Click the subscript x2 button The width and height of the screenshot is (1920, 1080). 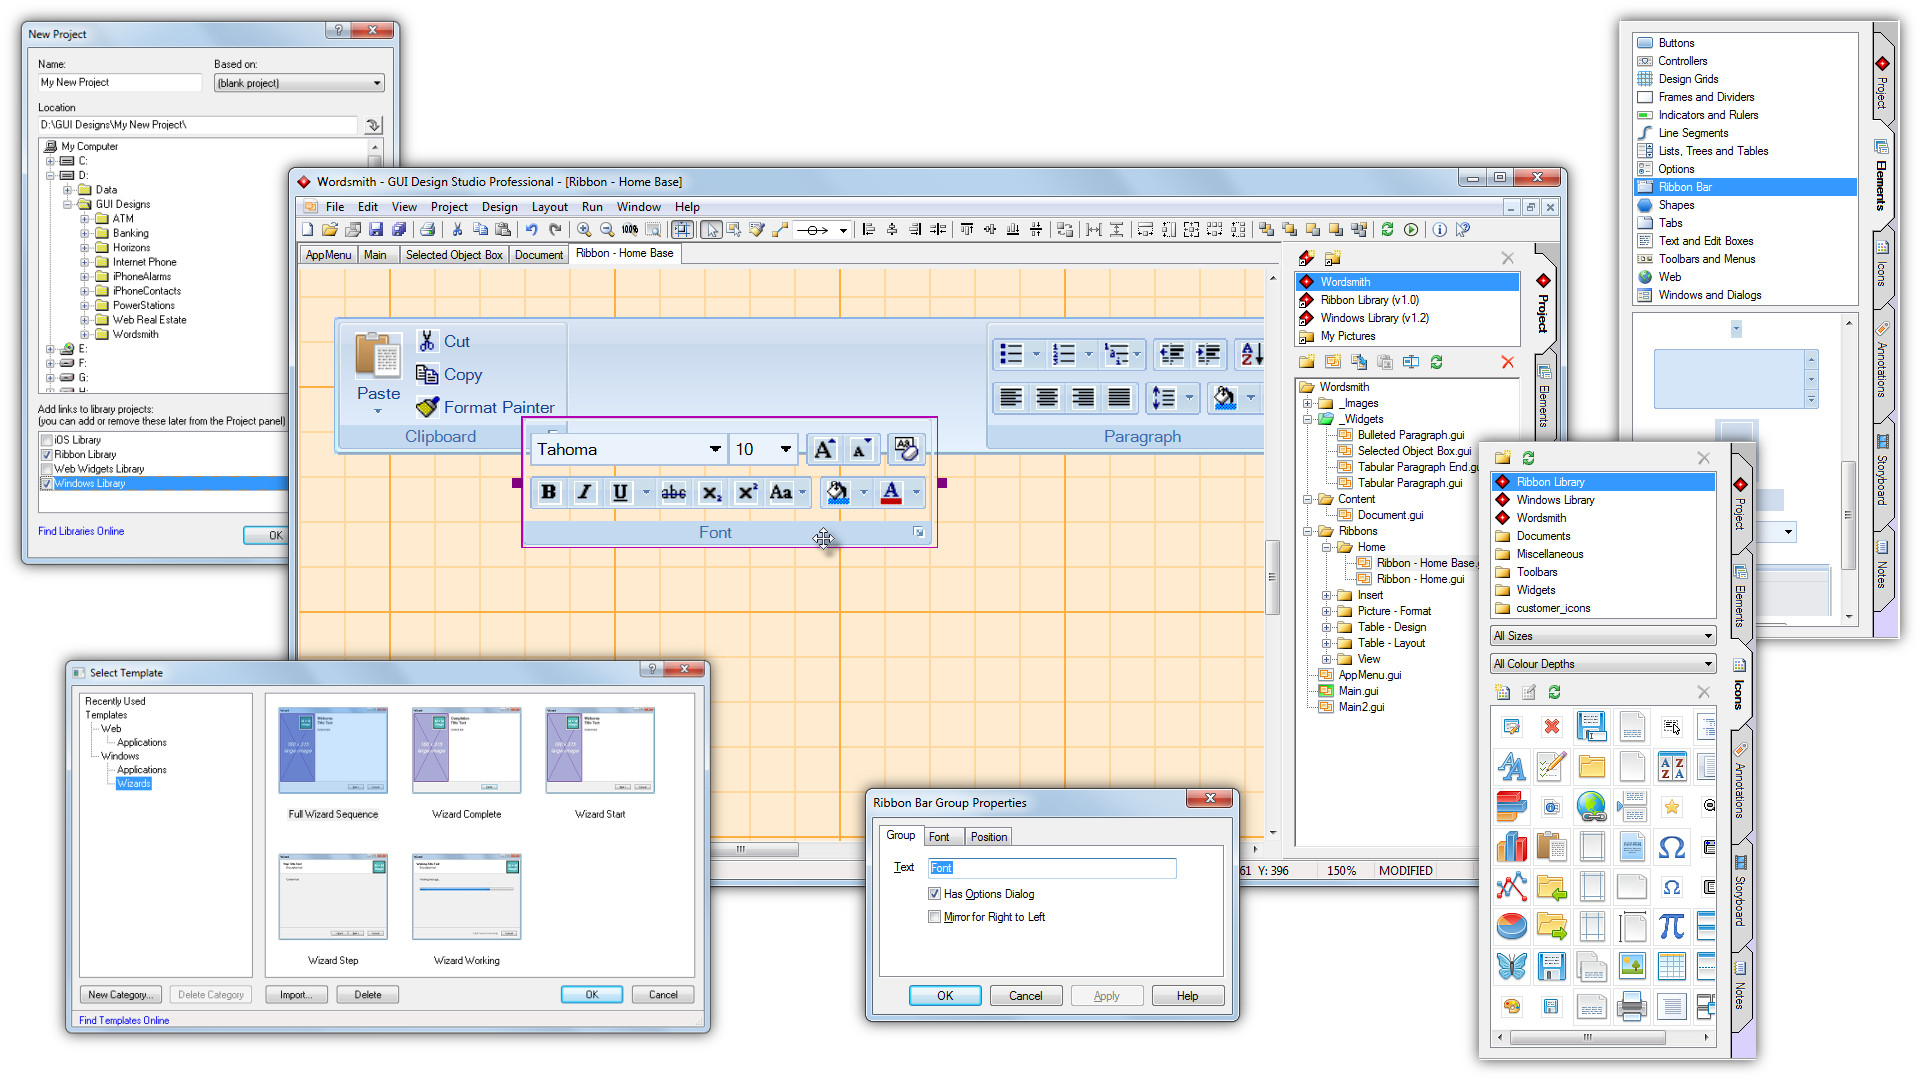[711, 492]
